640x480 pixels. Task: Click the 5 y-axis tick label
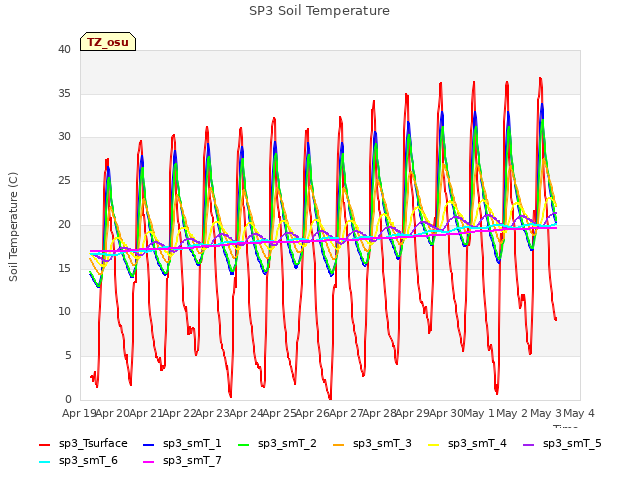pos(68,356)
